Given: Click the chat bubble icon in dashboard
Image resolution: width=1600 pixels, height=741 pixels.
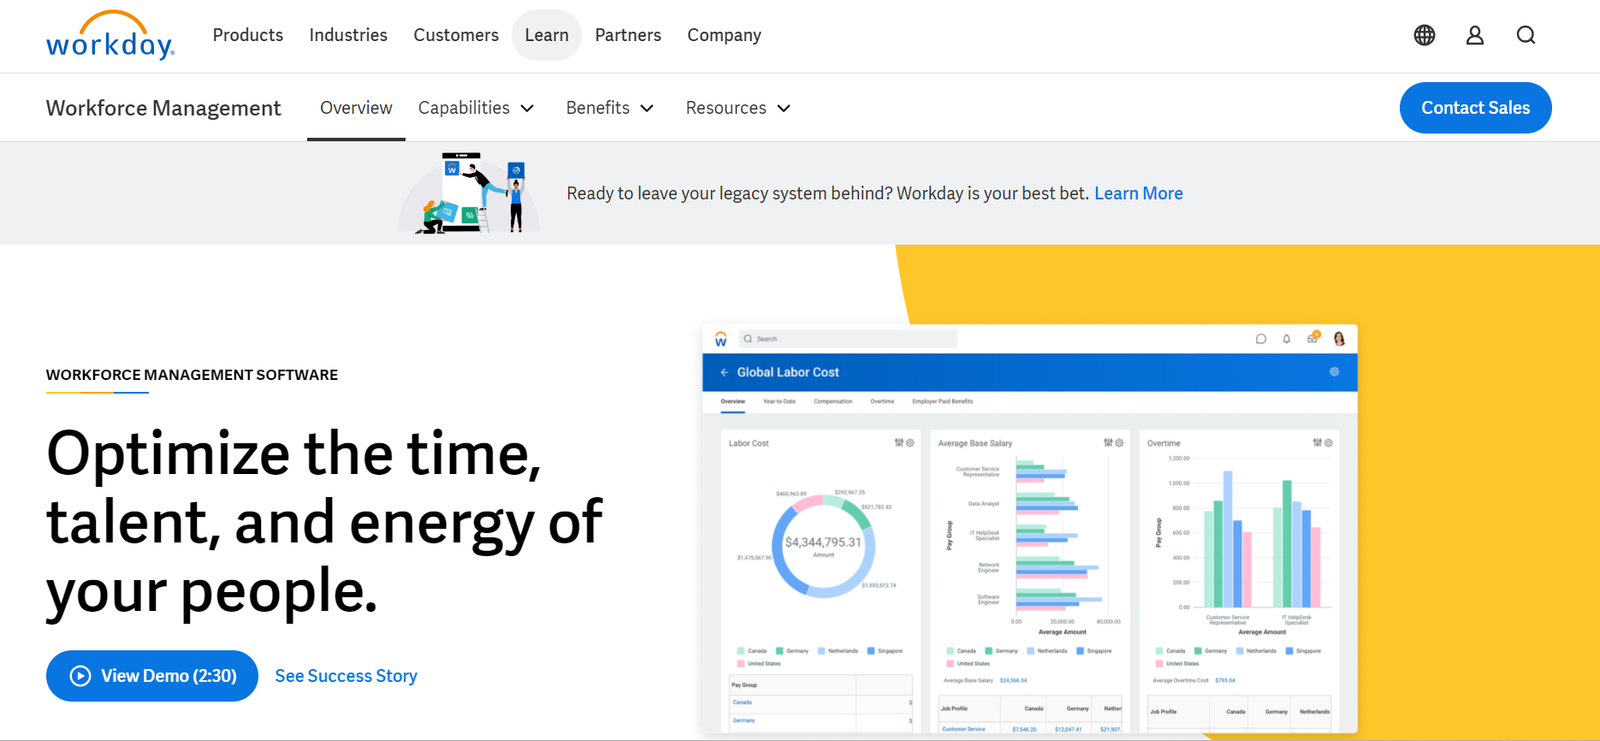Looking at the screenshot, I should coord(1261,339).
